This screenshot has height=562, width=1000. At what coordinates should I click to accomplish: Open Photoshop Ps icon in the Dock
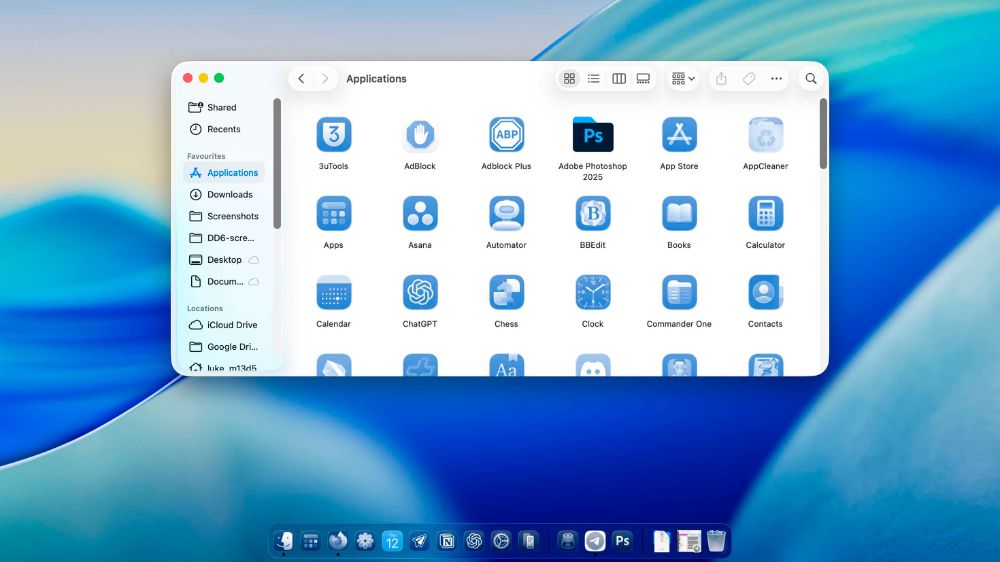[622, 541]
